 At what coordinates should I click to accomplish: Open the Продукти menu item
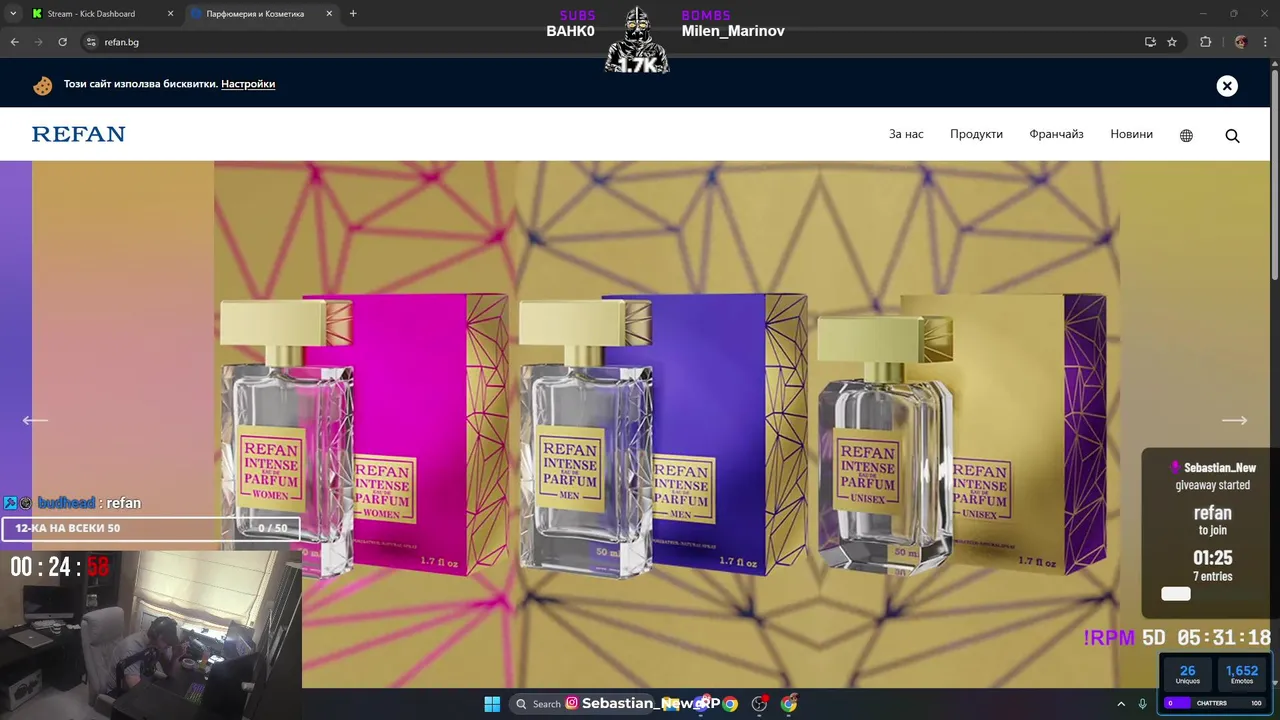(x=976, y=134)
